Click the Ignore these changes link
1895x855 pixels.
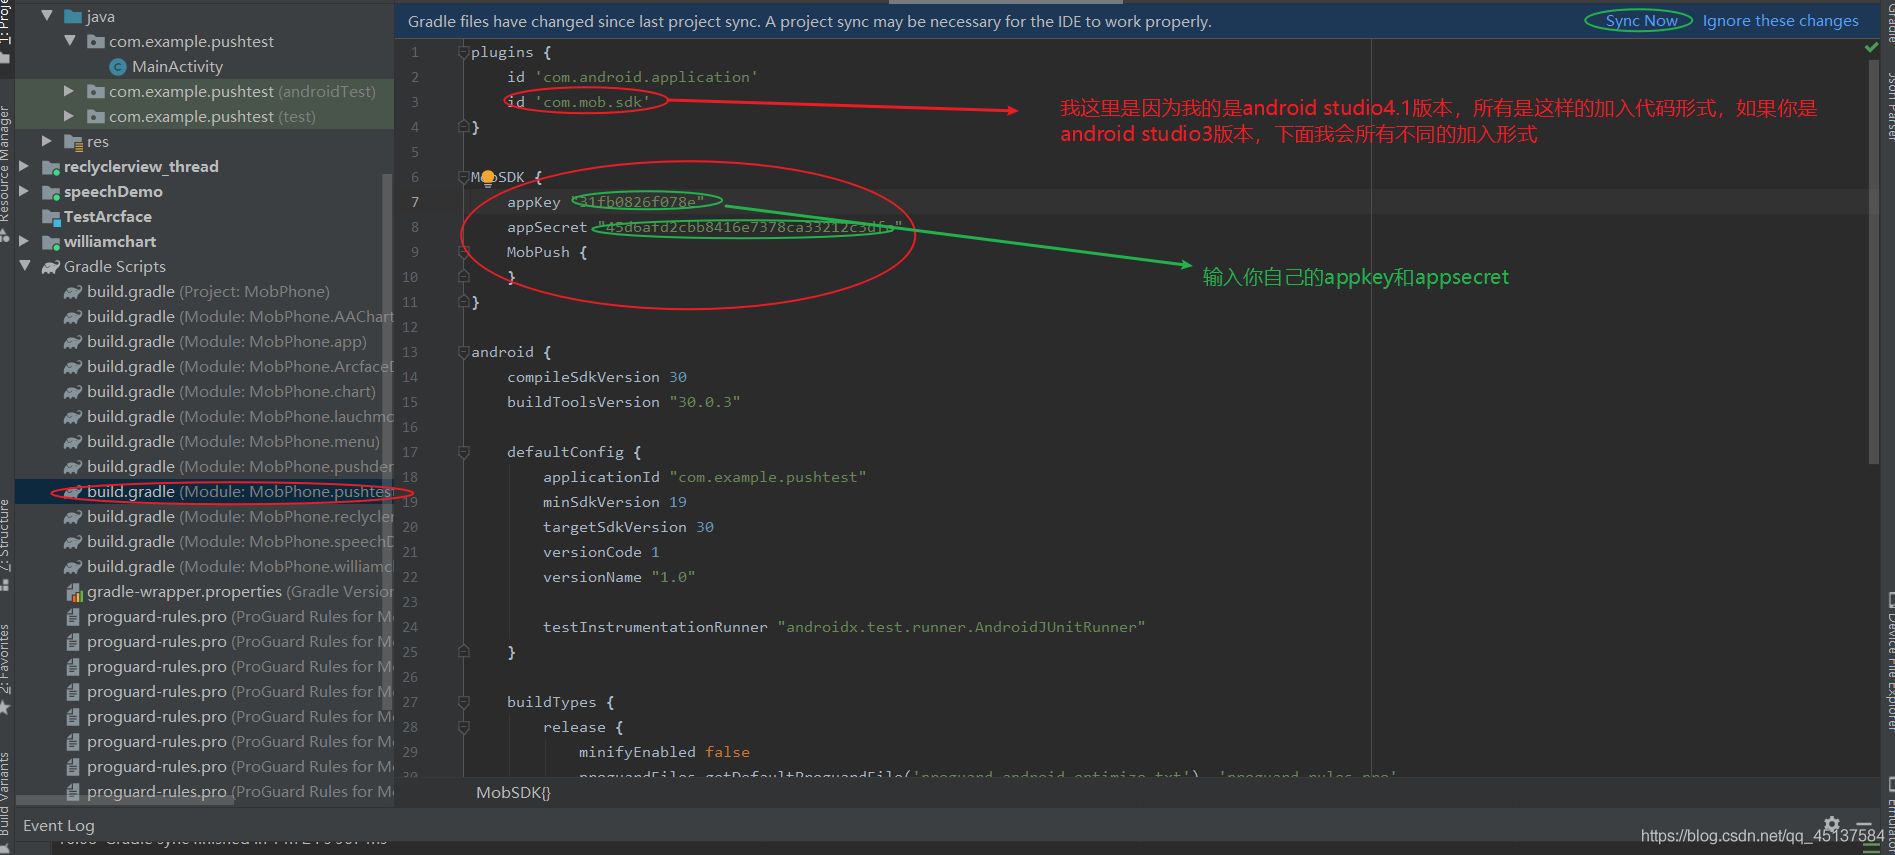click(x=1780, y=21)
